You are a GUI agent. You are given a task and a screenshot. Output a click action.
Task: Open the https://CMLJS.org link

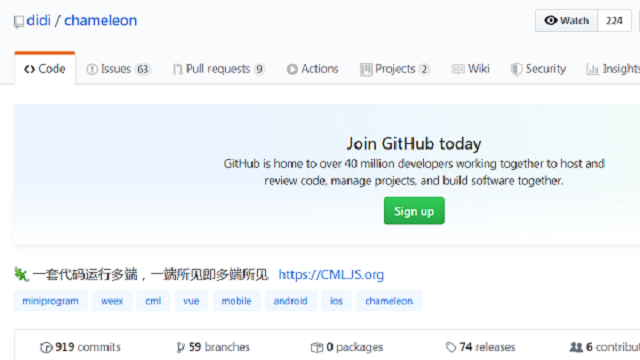(x=331, y=274)
